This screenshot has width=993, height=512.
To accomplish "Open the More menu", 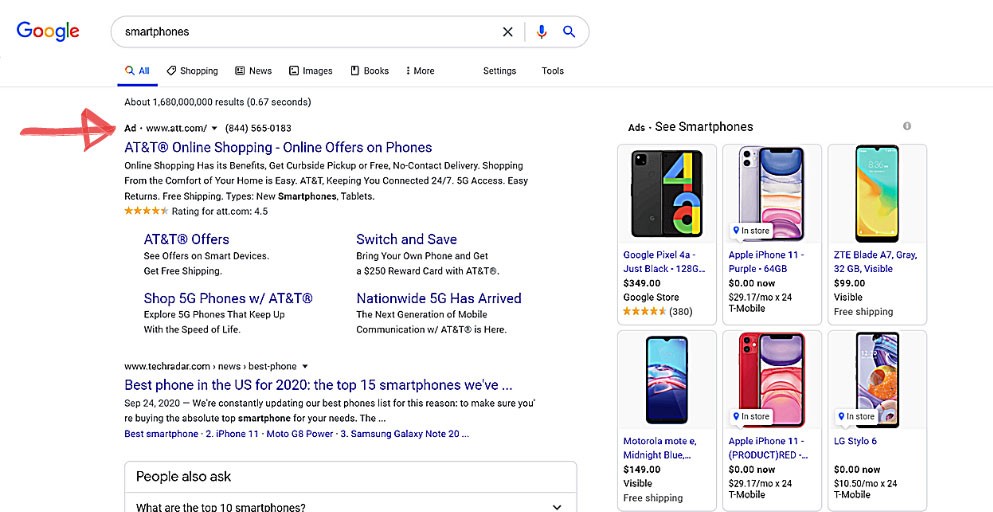I will point(421,71).
